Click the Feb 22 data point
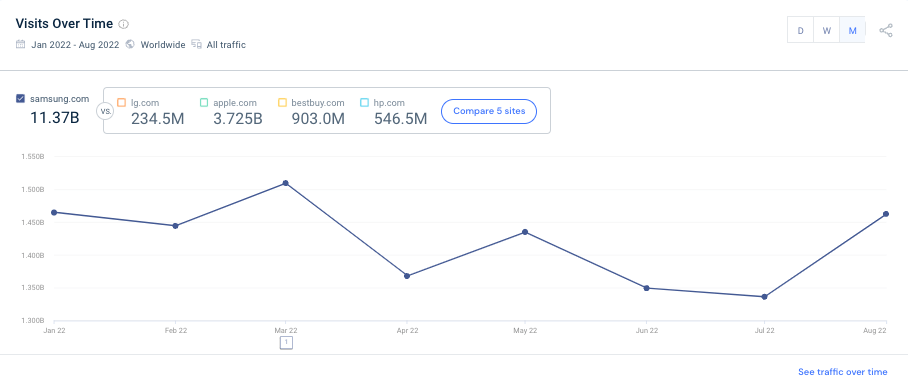Screen dimensions: 908x389 (x=175, y=226)
